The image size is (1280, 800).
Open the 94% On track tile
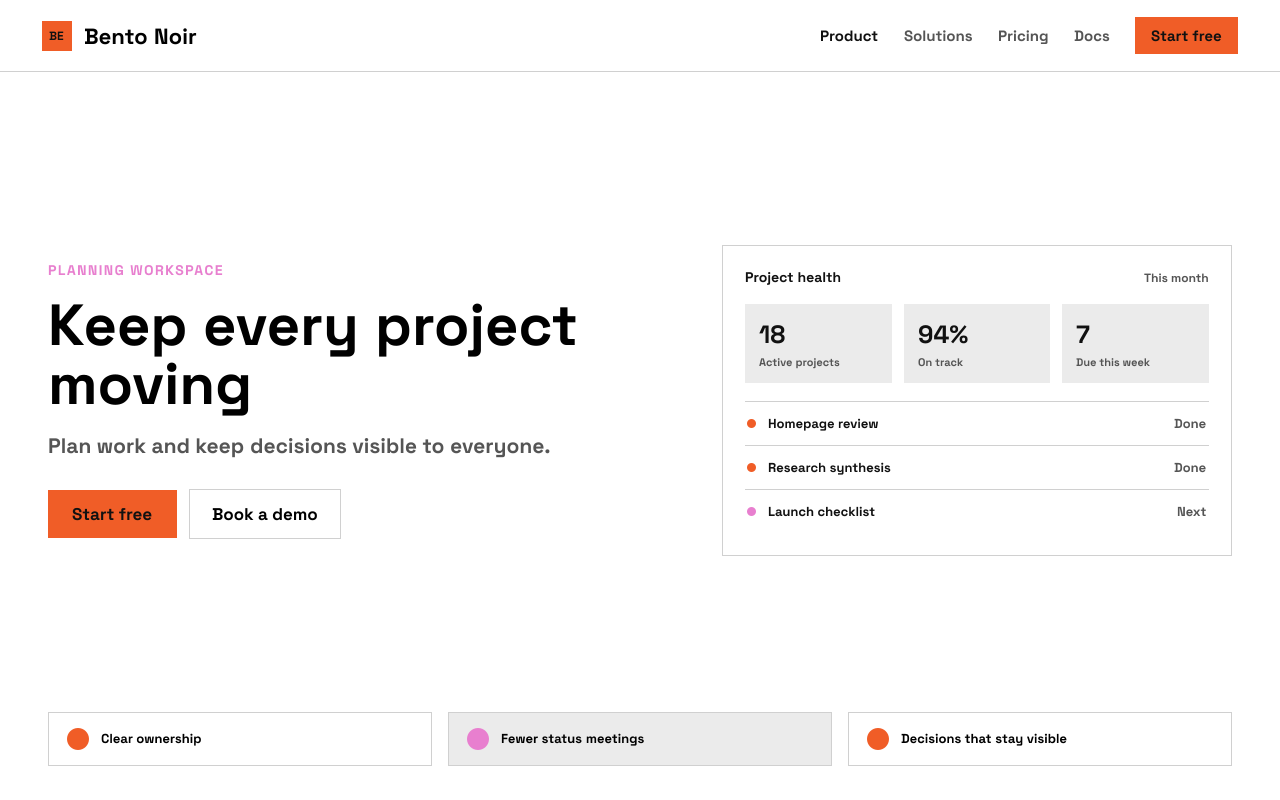[977, 343]
